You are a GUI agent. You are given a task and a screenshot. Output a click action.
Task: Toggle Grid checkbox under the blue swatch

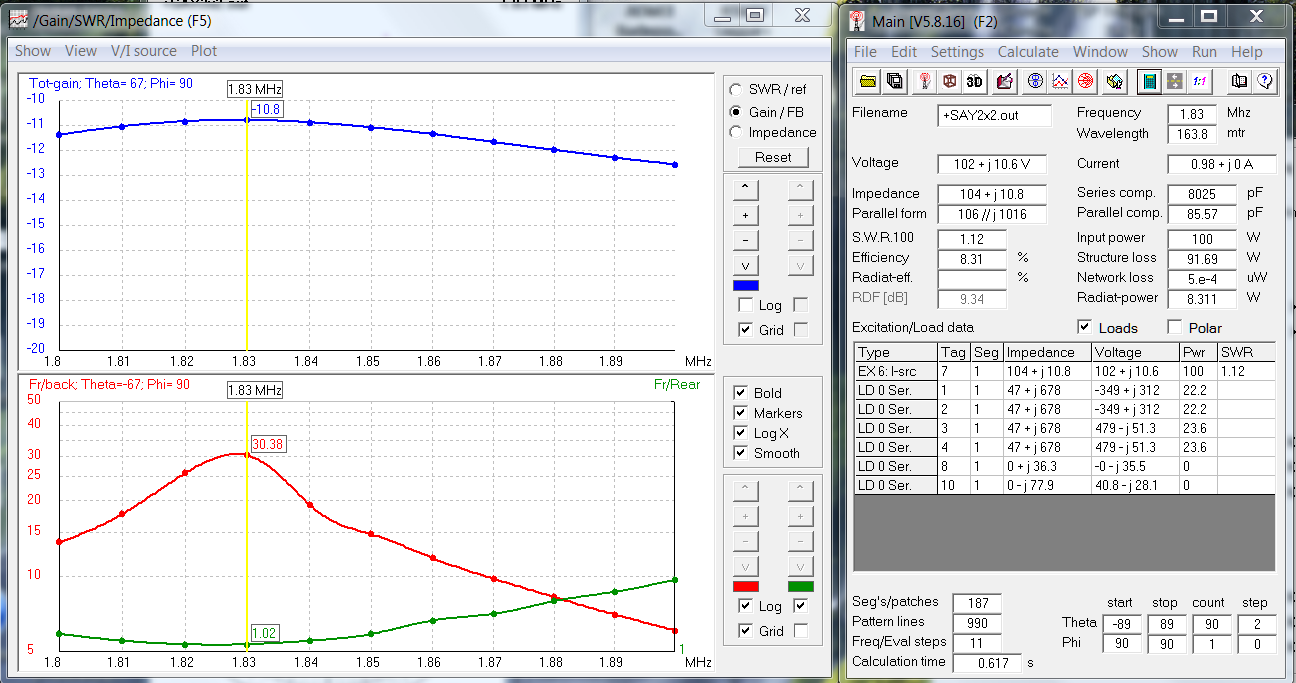point(745,329)
